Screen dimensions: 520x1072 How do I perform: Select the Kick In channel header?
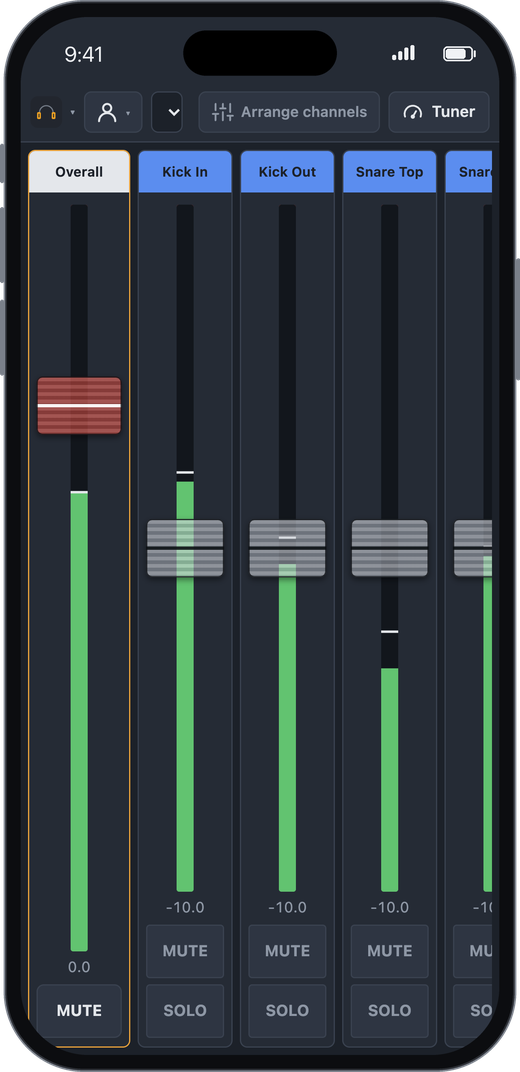coord(185,172)
